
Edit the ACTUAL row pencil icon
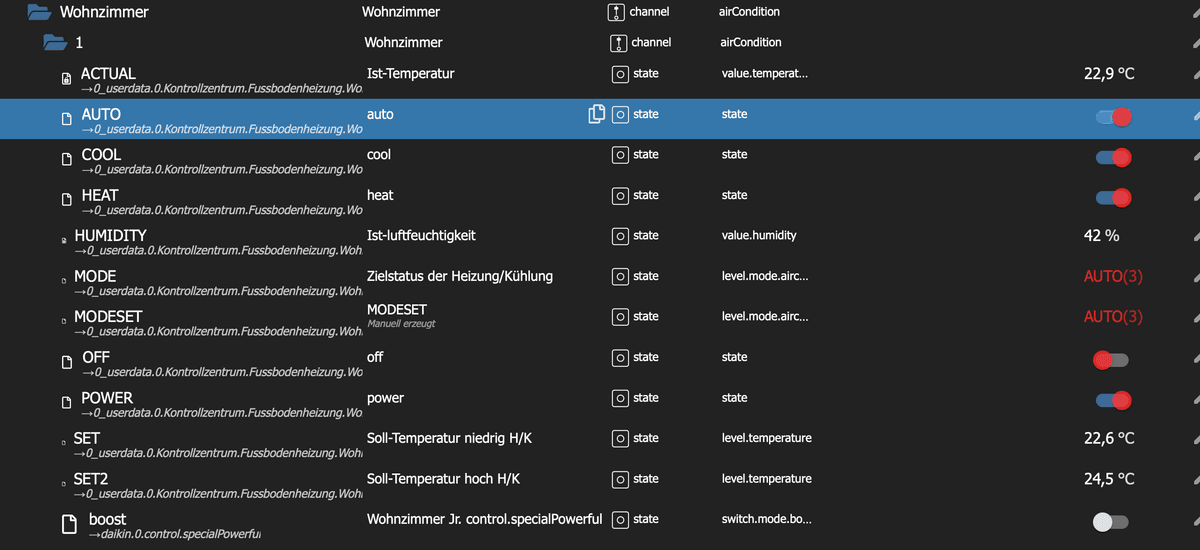tap(1196, 76)
